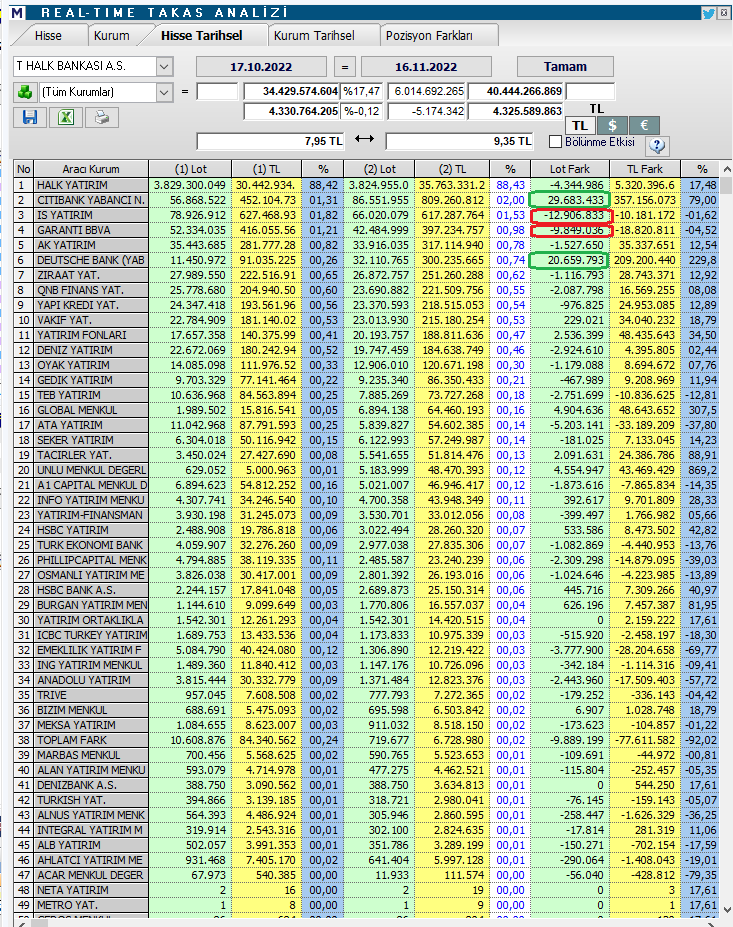Open the Hisse tab
This screenshot has height=927, width=733.
[x=48, y=35]
